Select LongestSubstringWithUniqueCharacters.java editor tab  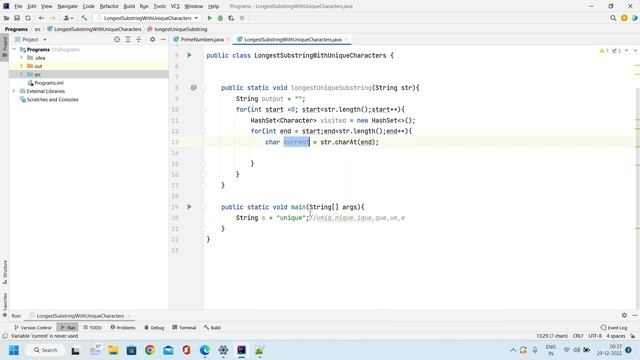click(292, 40)
